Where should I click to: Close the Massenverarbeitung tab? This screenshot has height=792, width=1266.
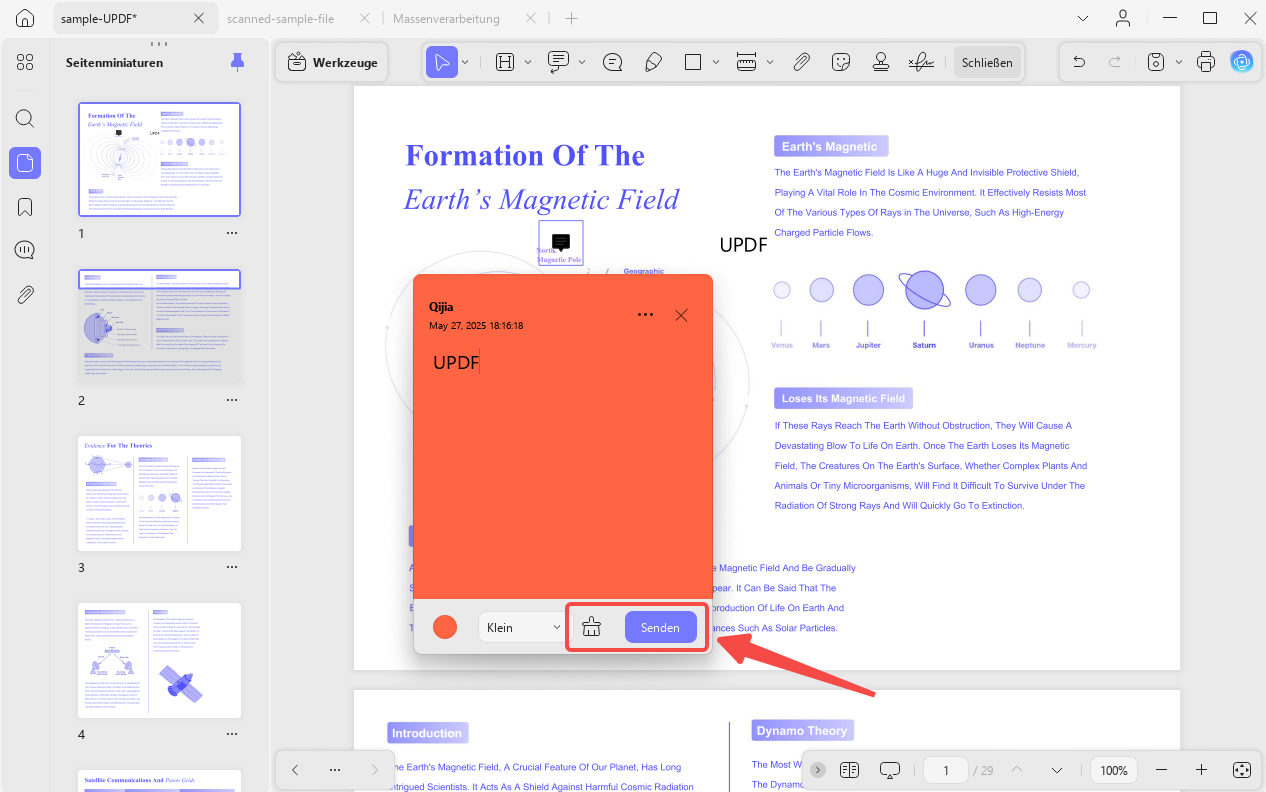(x=531, y=18)
